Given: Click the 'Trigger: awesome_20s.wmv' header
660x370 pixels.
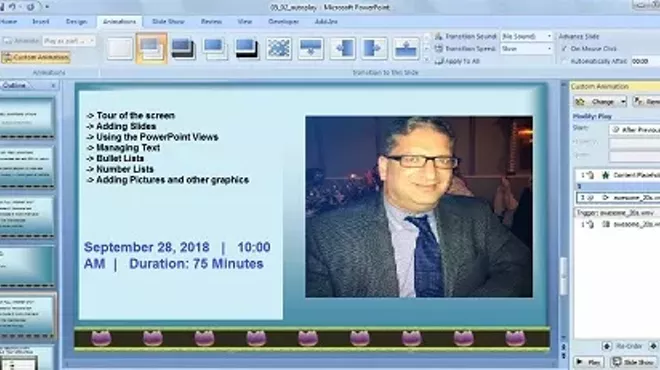Looking at the screenshot, I should click(617, 213).
